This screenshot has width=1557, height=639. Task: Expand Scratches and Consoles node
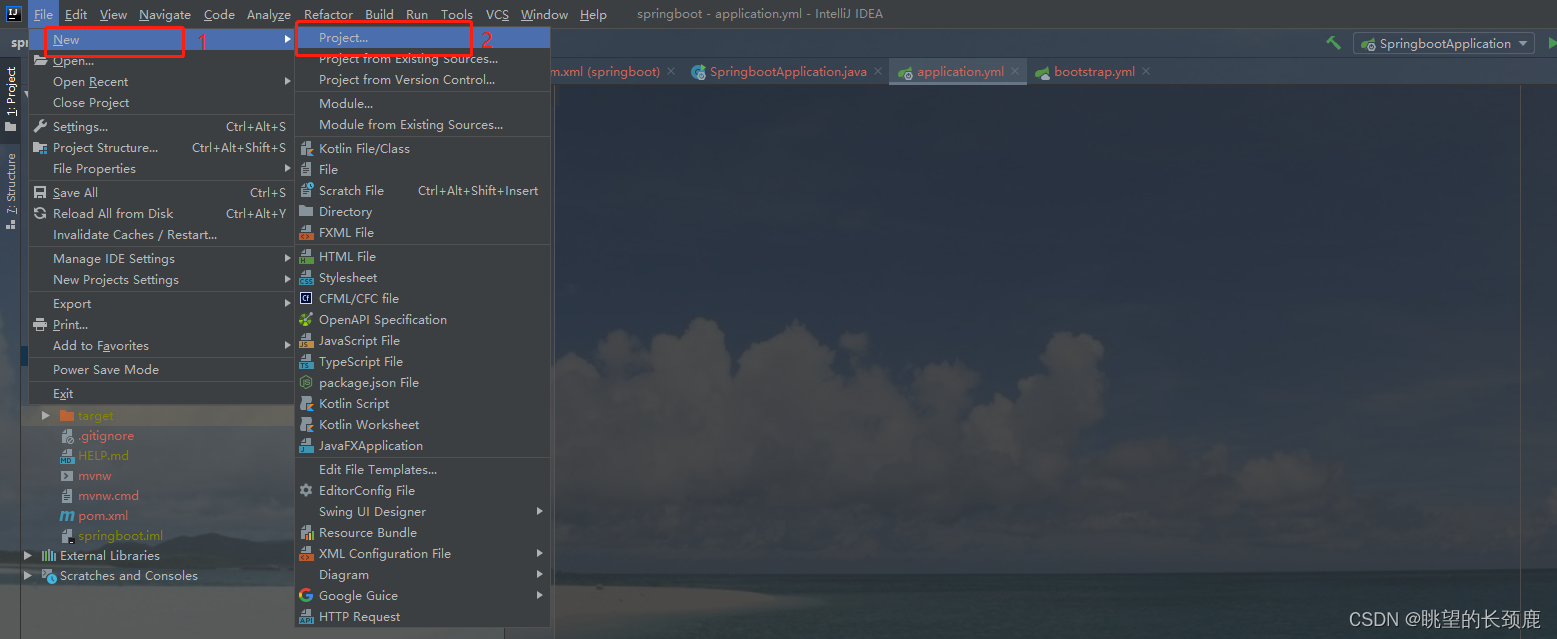[x=28, y=575]
